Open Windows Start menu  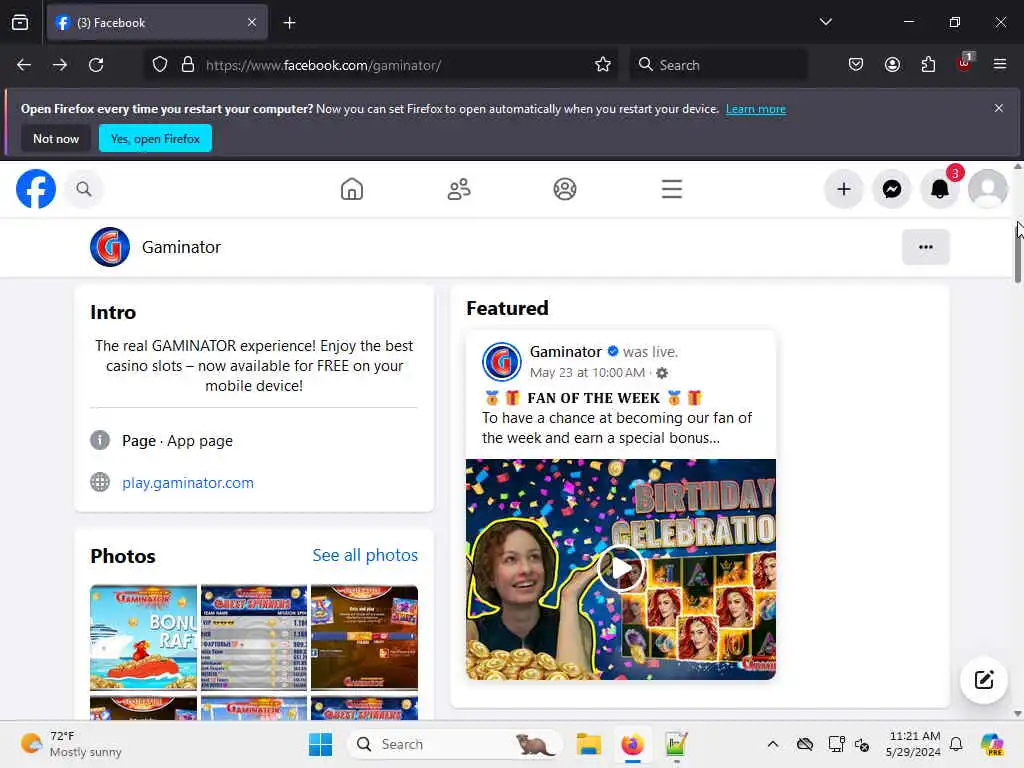pos(320,744)
